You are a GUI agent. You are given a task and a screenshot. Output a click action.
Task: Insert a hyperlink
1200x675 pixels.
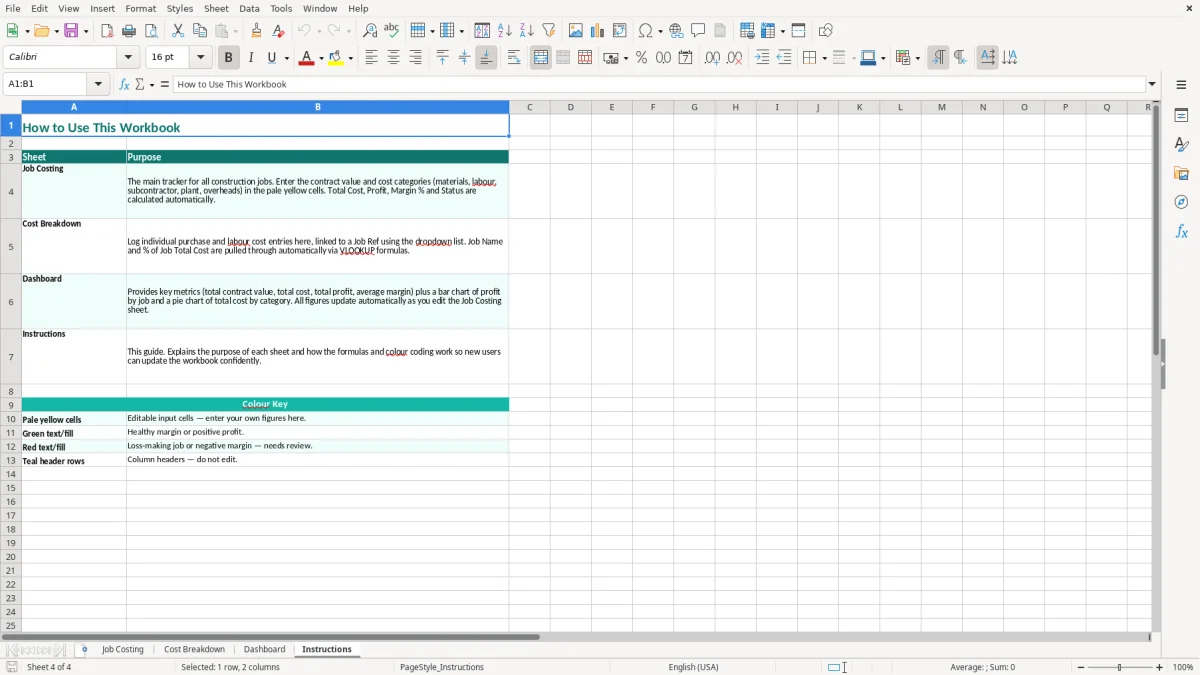pos(676,31)
